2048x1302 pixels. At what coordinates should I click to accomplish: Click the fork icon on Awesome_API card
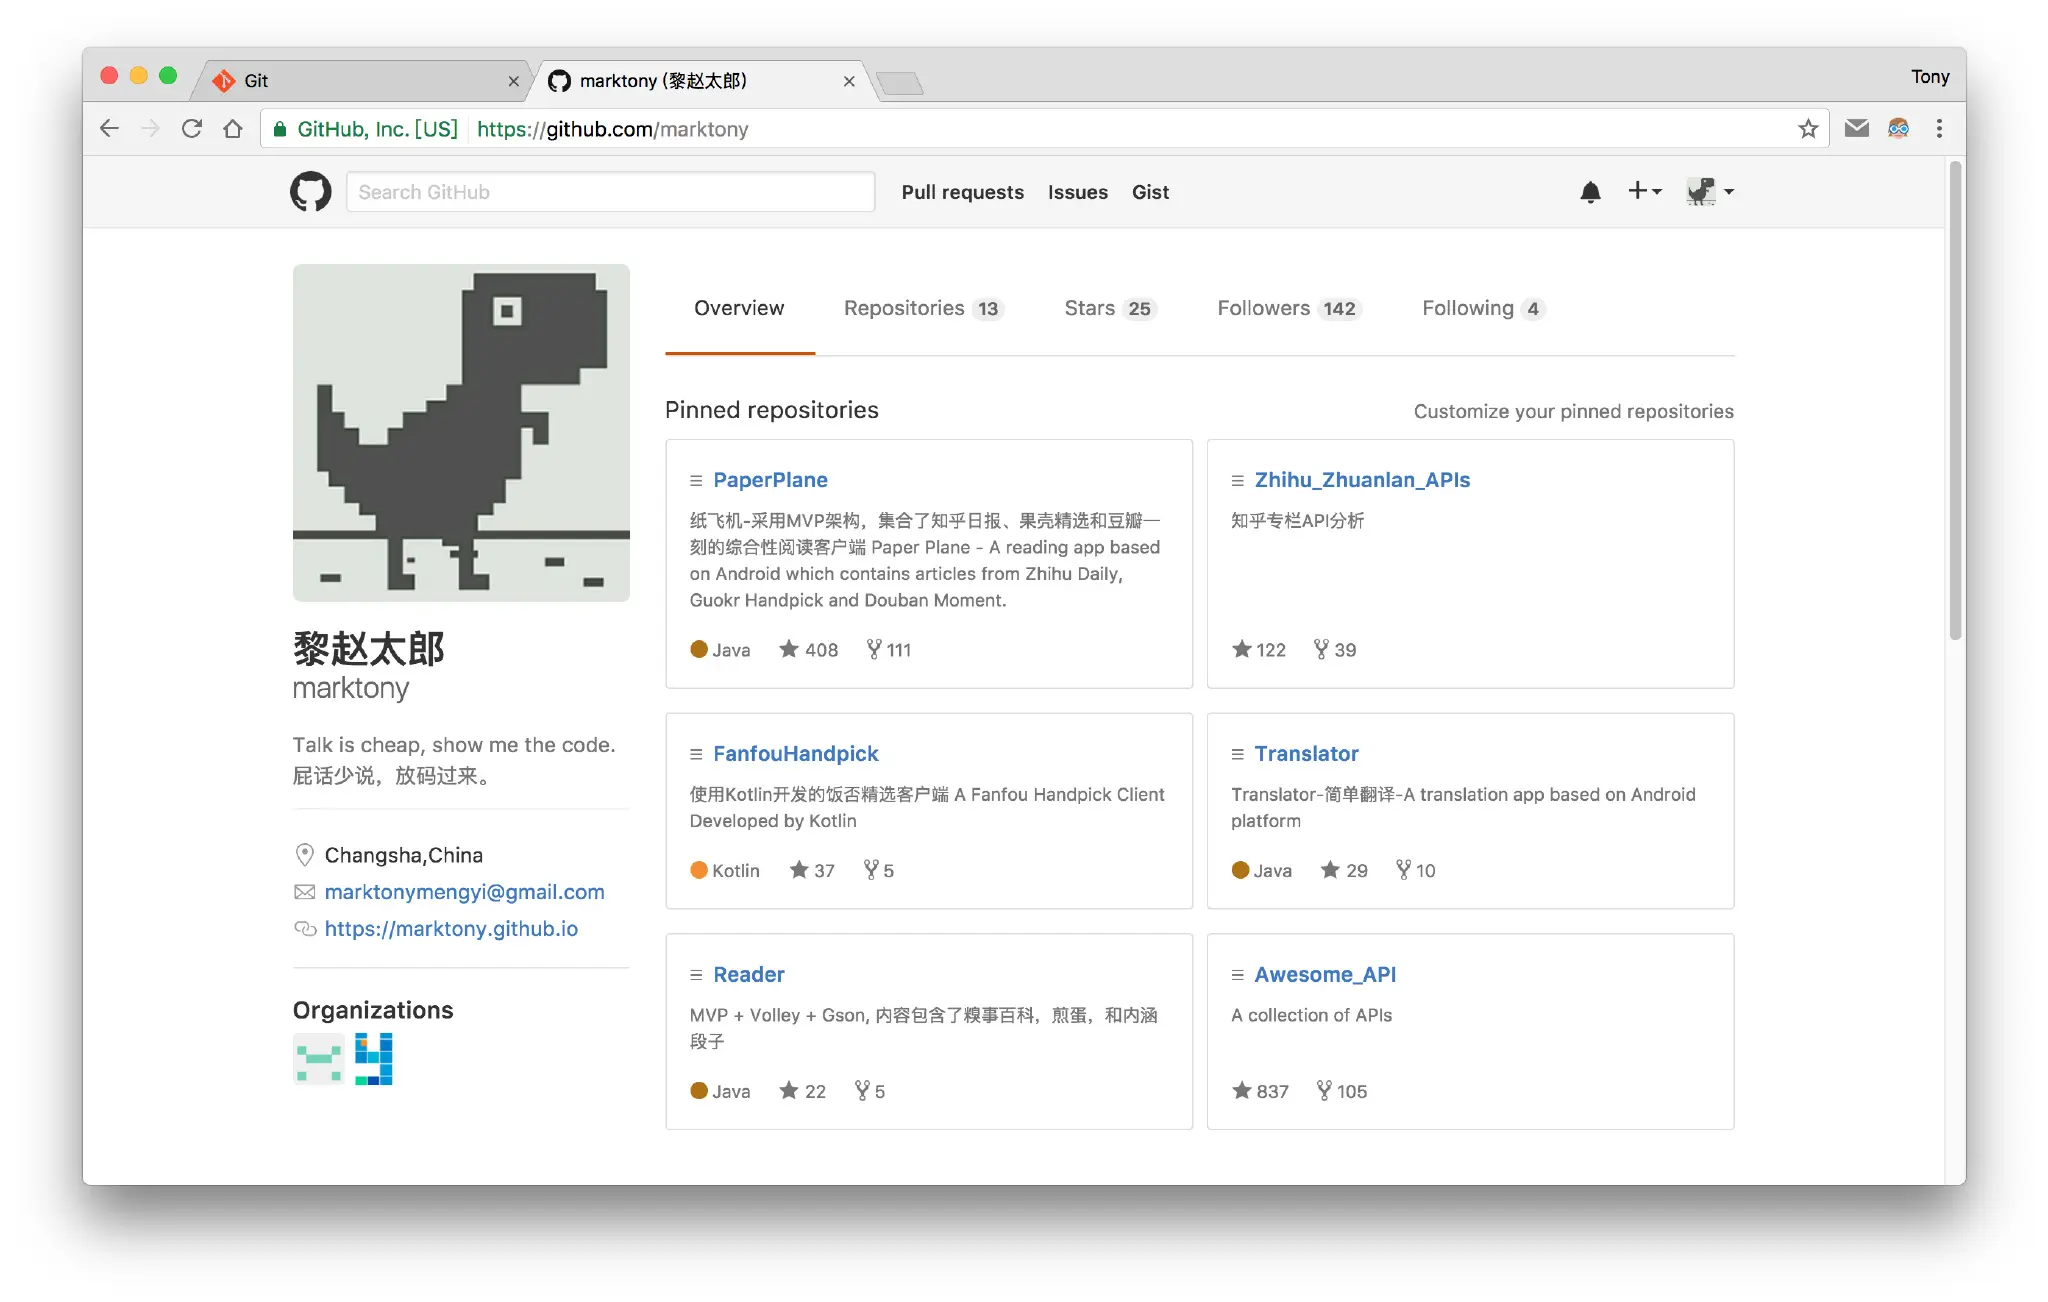pyautogui.click(x=1324, y=1090)
